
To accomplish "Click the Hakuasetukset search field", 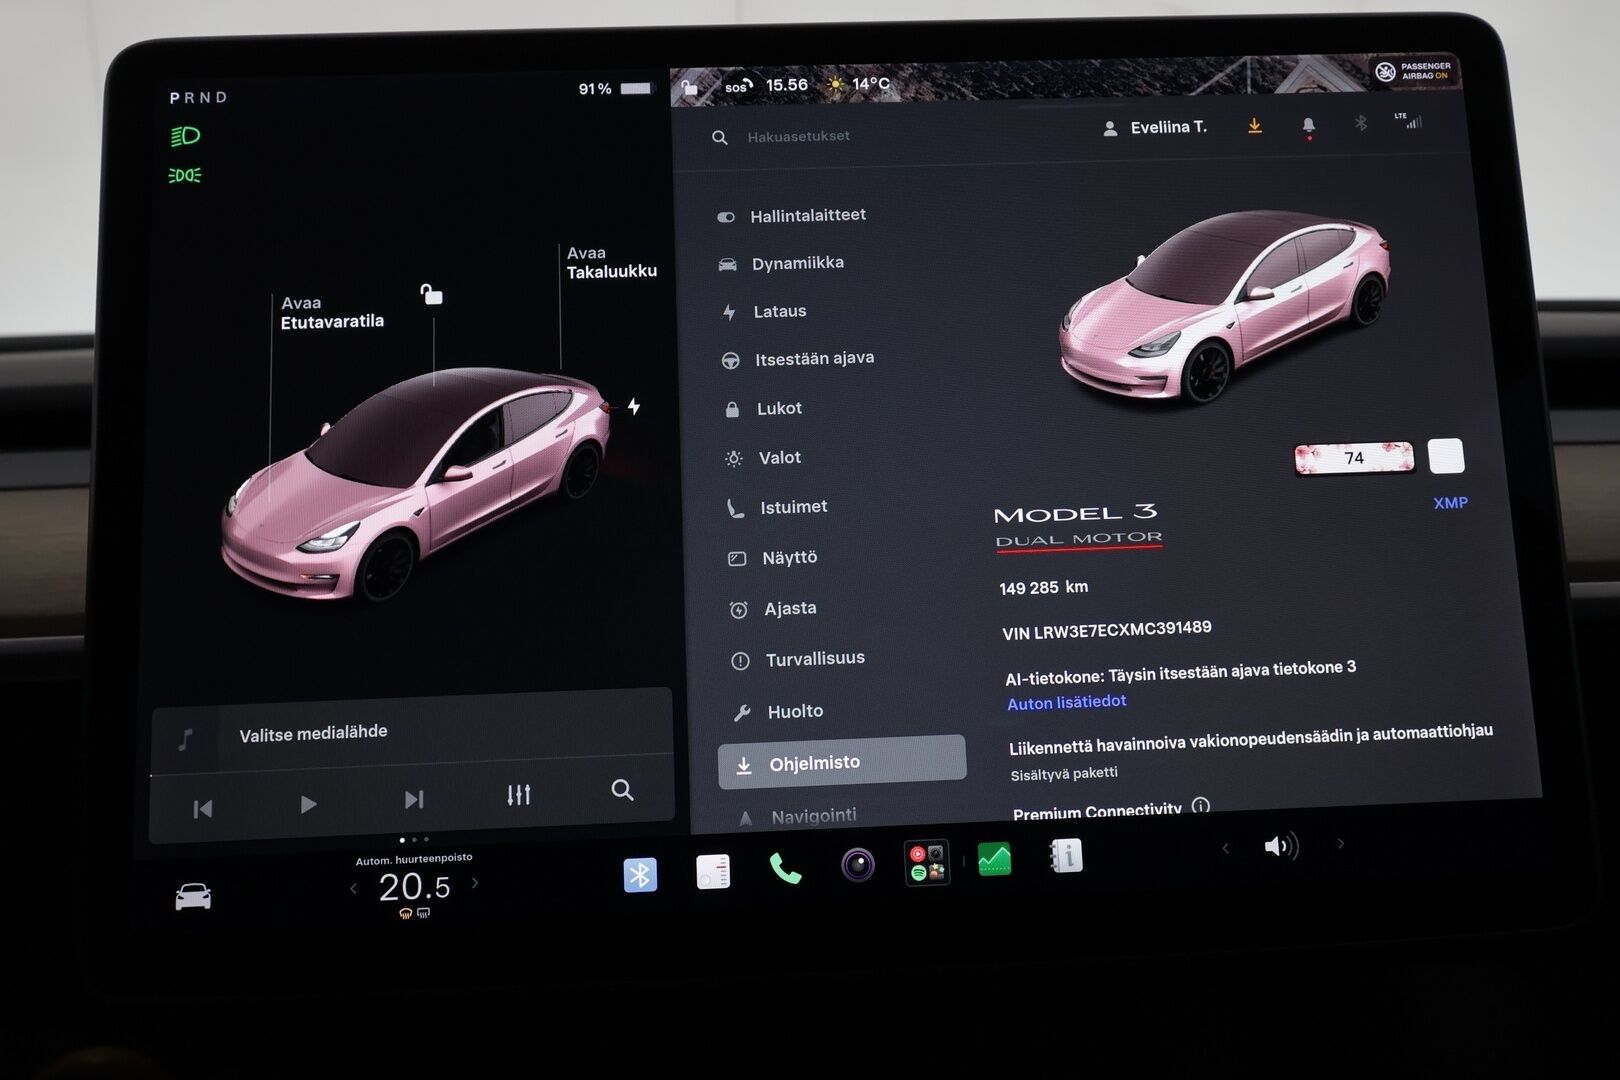I will [x=798, y=136].
